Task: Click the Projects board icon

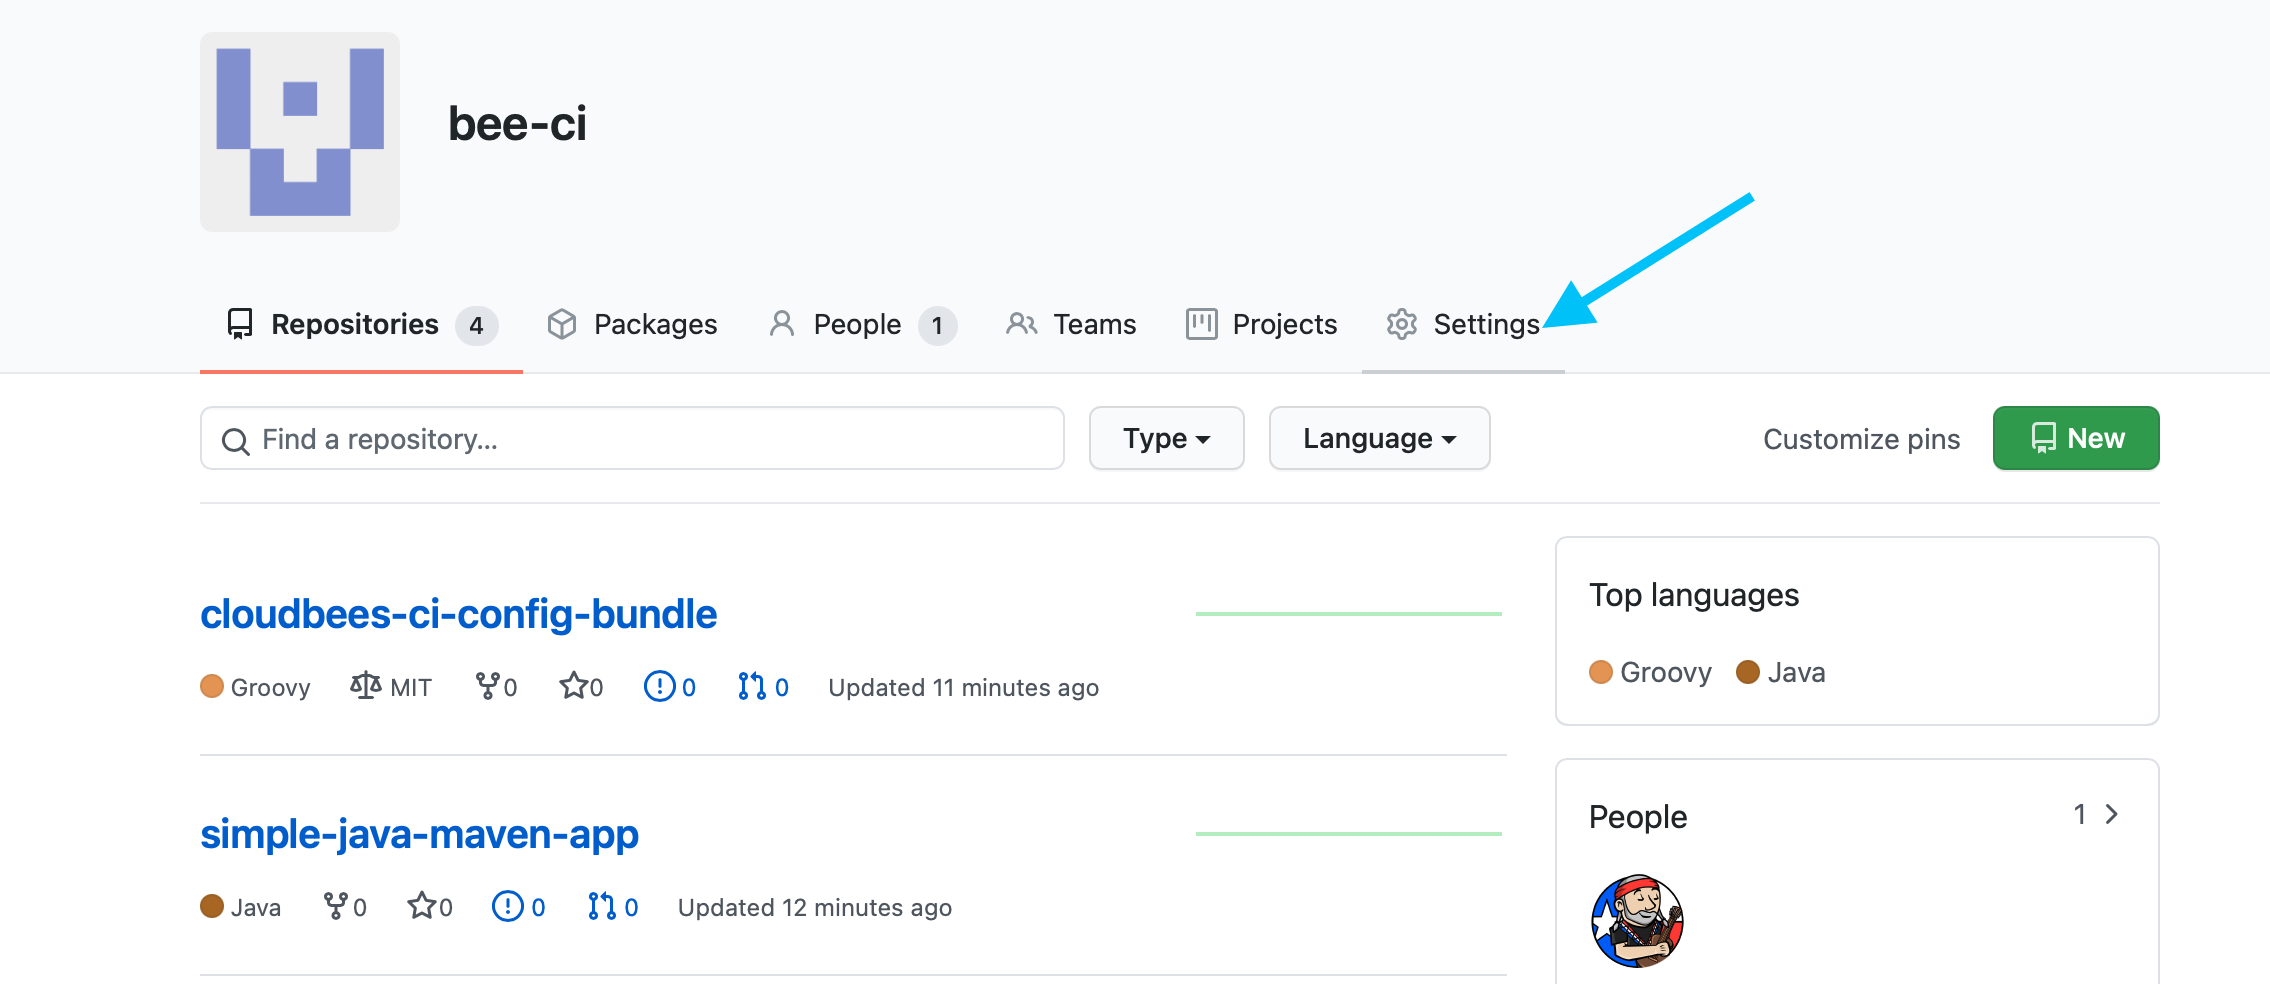Action: coord(1200,324)
